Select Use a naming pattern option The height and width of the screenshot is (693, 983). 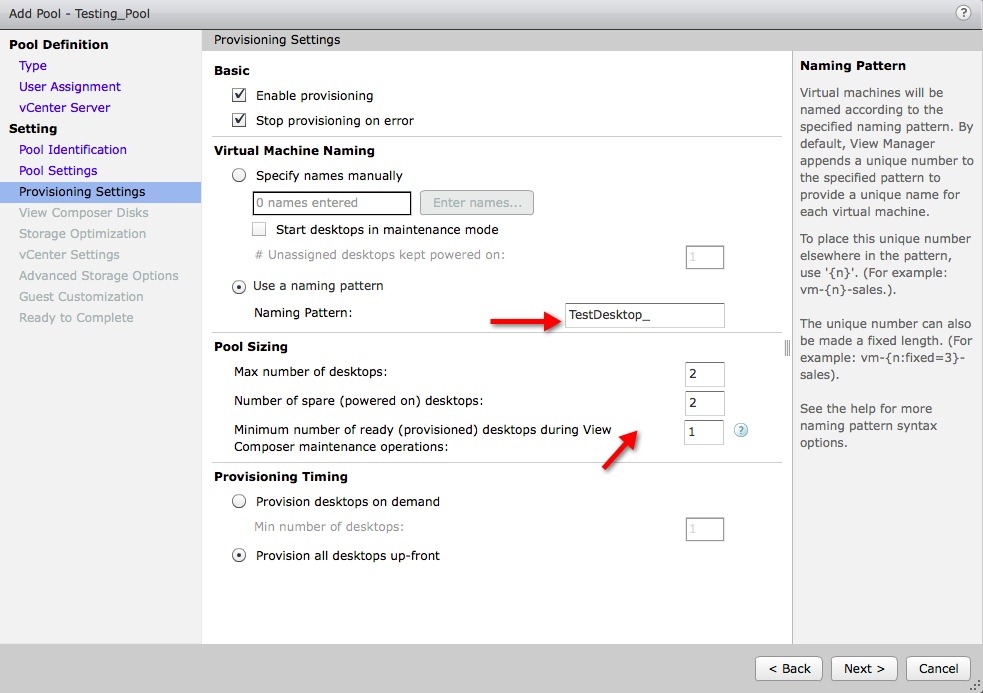pos(239,286)
